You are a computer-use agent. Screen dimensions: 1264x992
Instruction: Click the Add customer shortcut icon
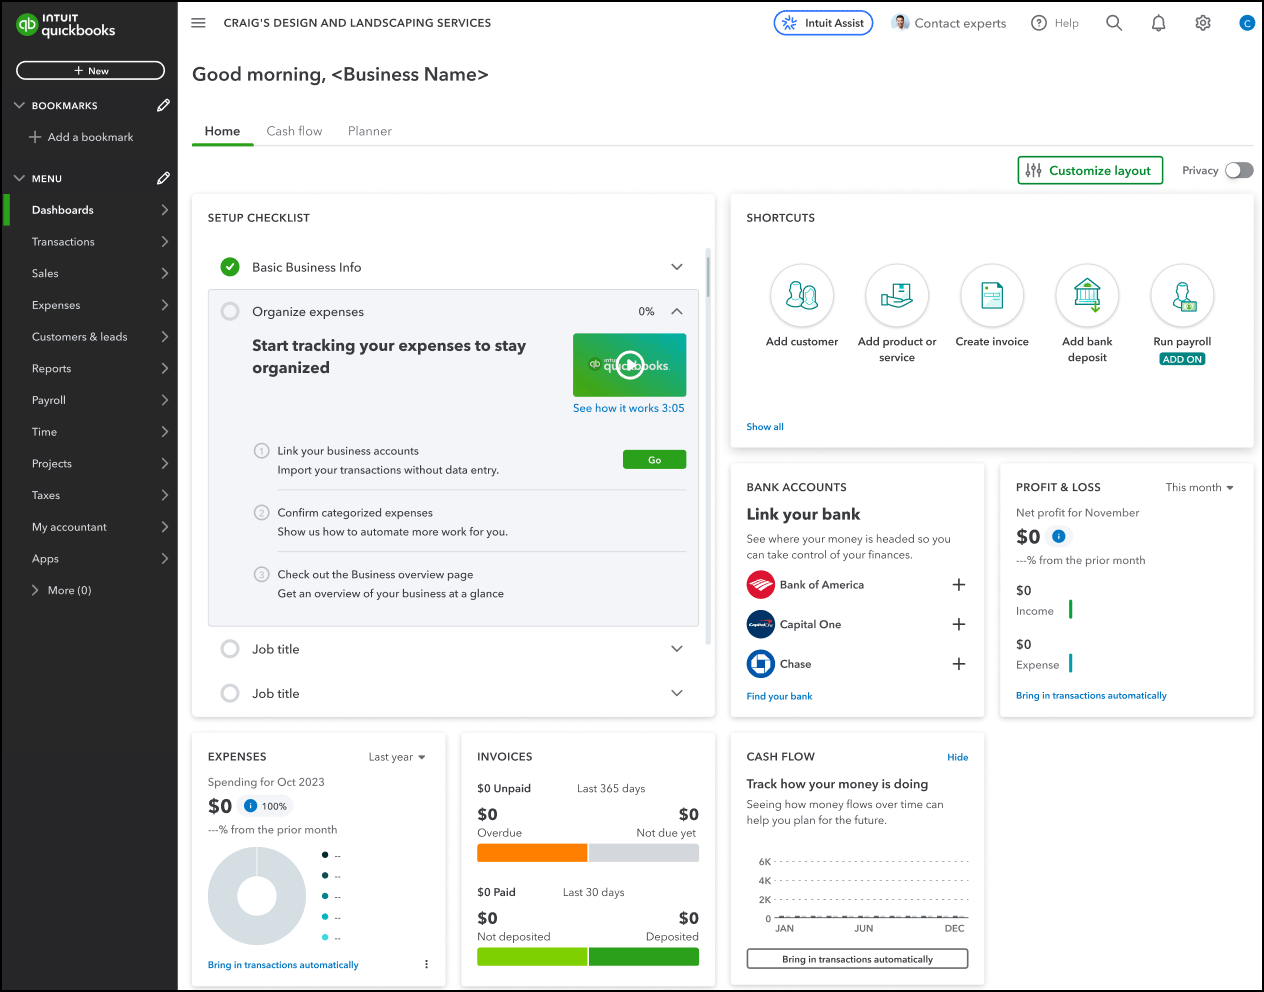(802, 295)
